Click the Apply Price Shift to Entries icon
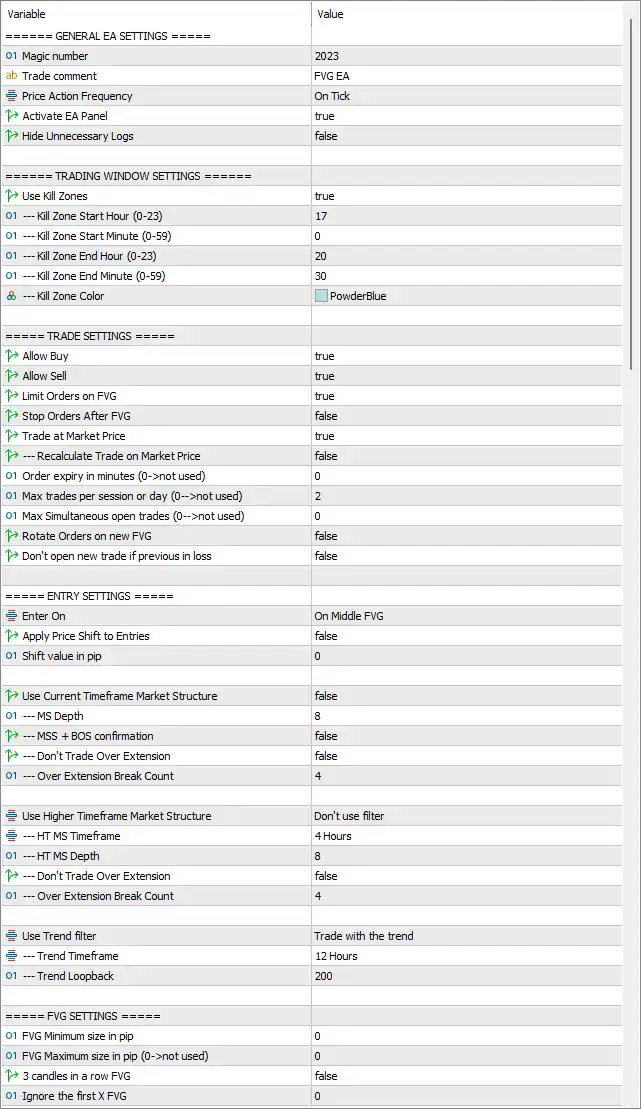Screen dimensions: 641x1109 point(11,636)
